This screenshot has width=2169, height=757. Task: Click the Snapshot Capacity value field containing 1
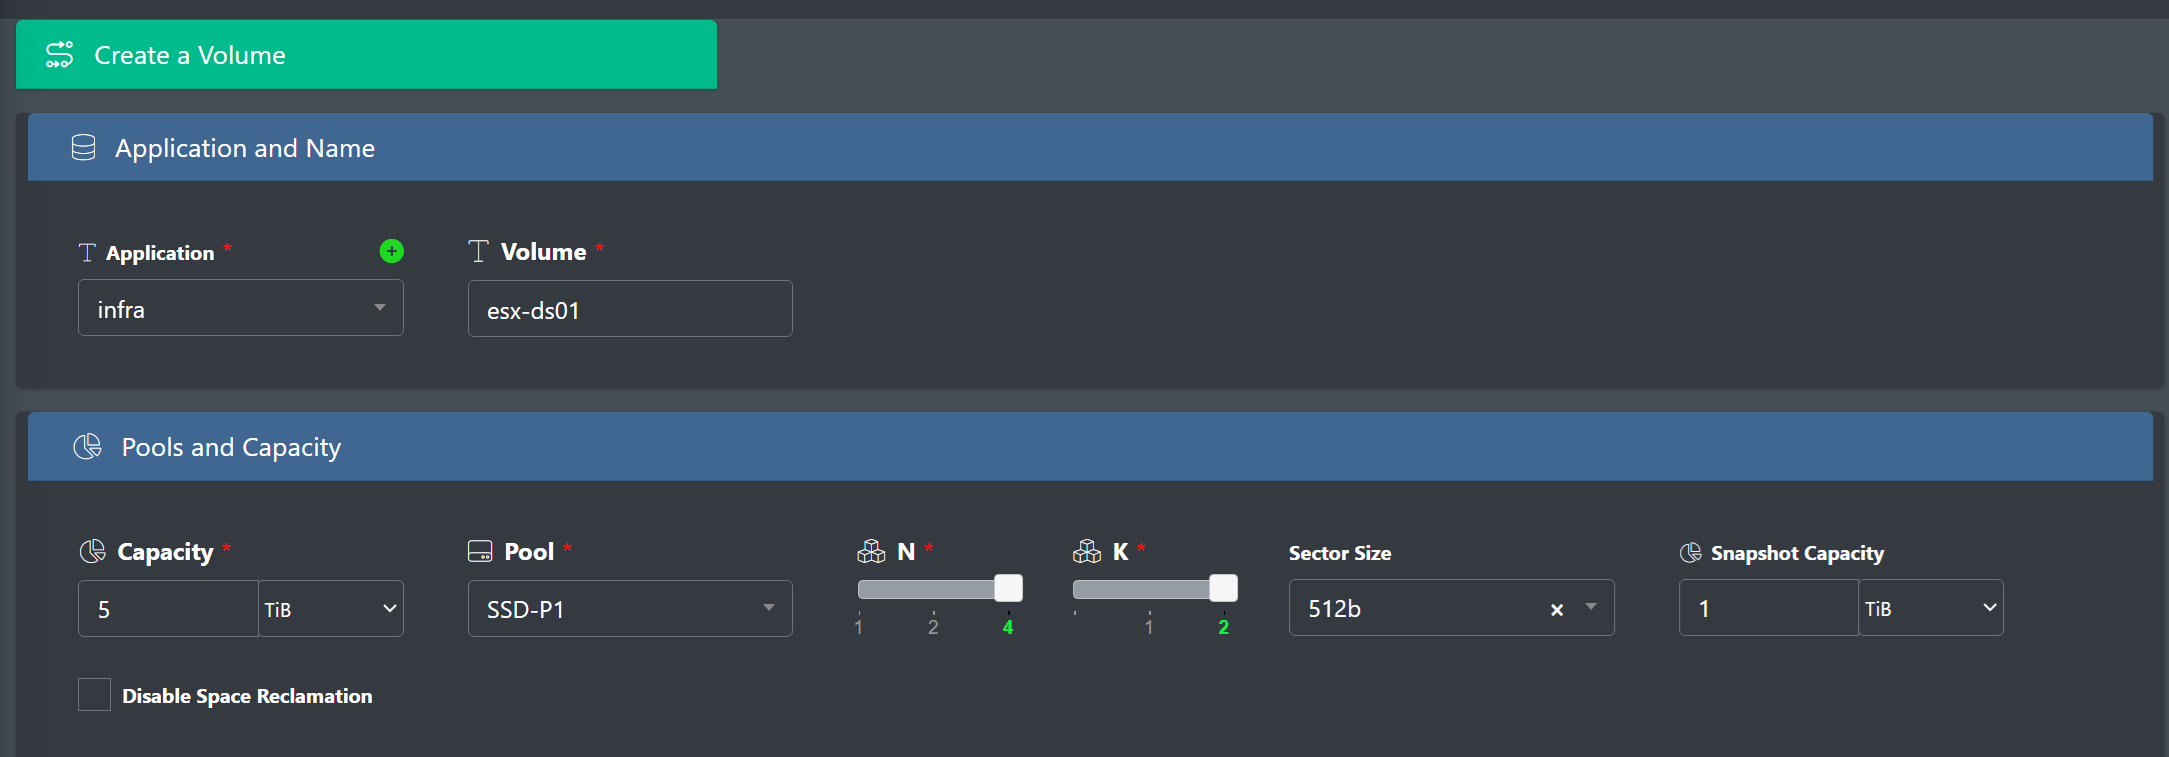1769,607
